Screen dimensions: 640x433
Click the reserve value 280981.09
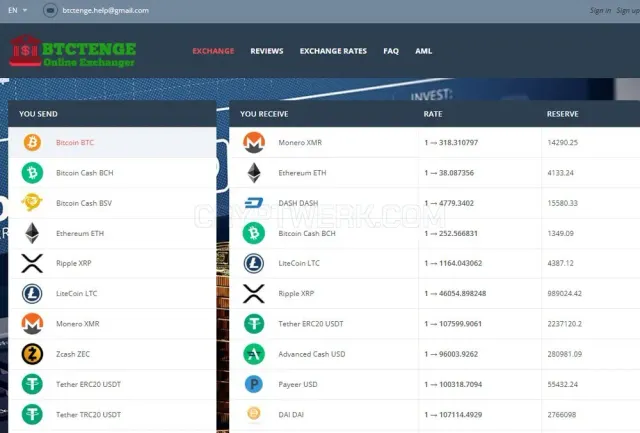[x=564, y=354]
